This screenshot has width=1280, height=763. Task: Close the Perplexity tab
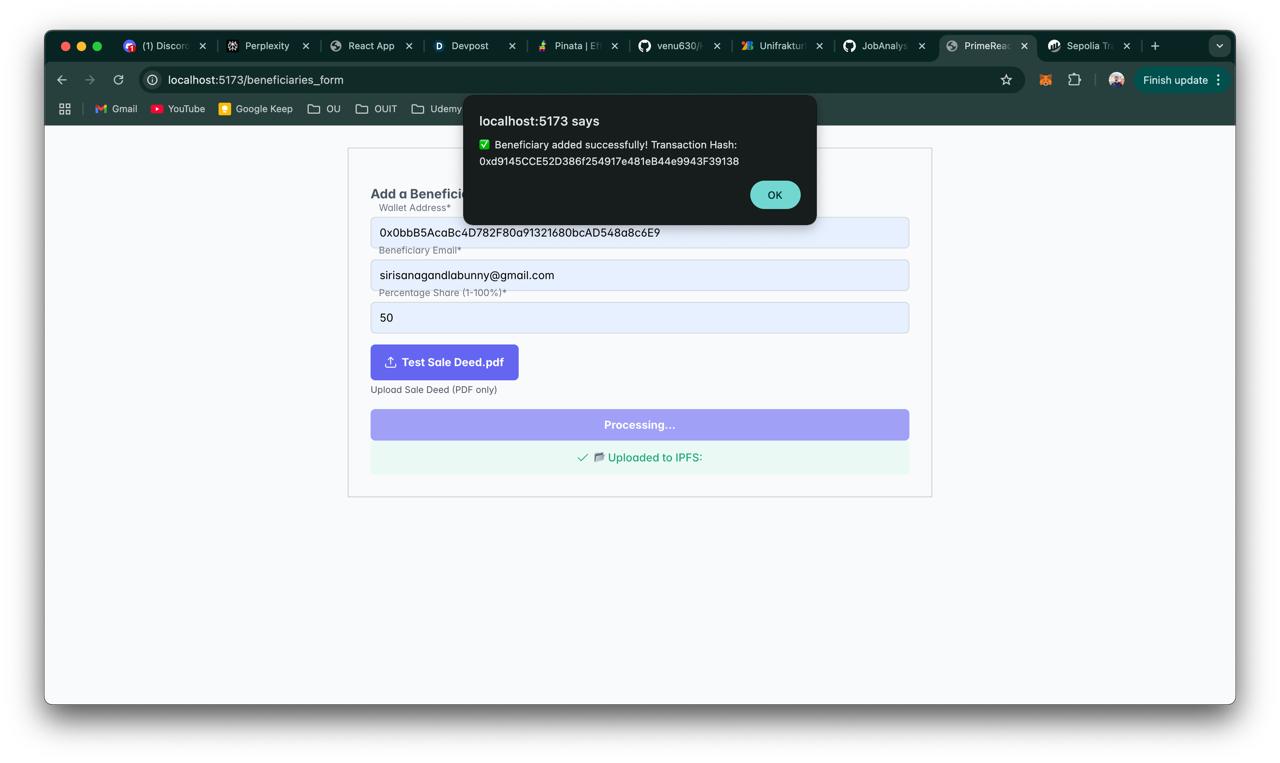(306, 46)
